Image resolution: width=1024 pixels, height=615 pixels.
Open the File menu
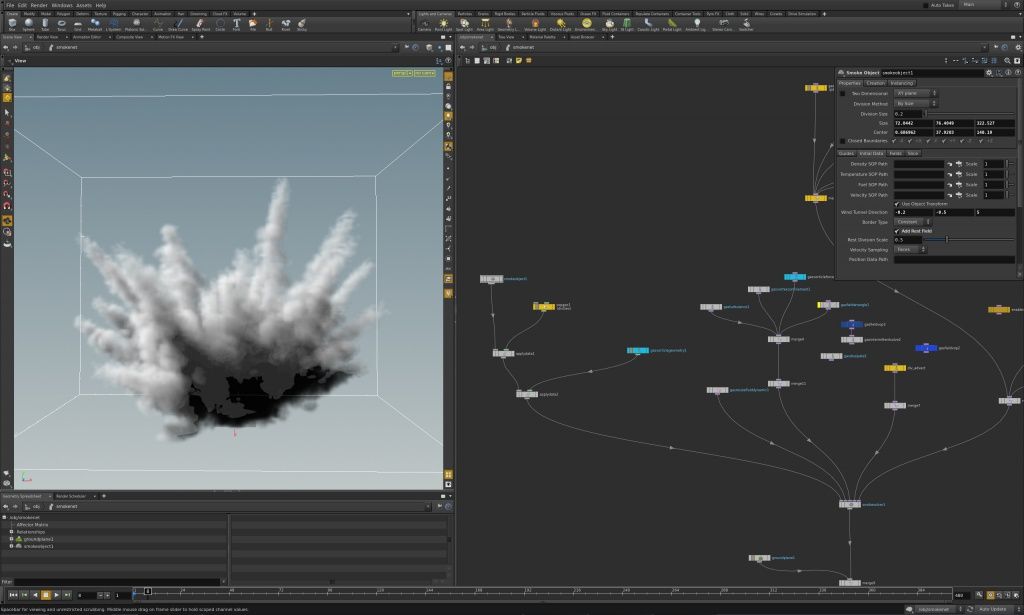pos(10,5)
